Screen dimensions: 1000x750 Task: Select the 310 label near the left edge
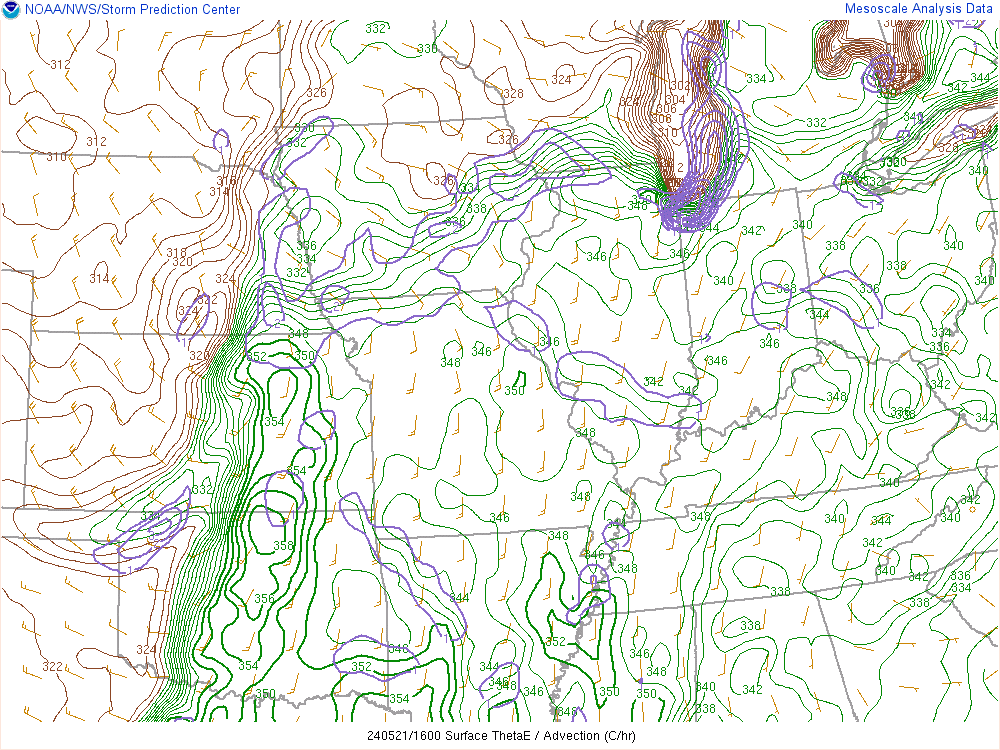[x=56, y=157]
